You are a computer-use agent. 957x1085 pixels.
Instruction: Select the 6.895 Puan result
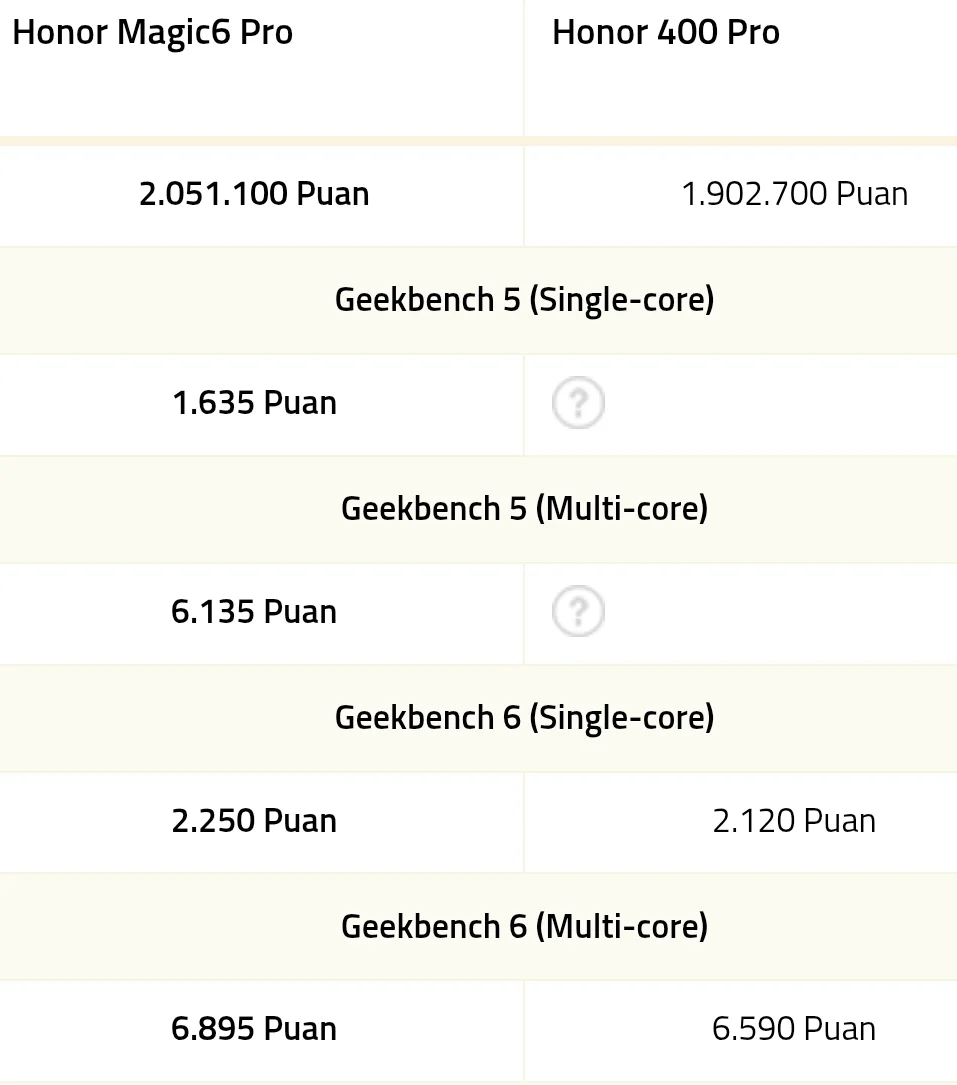[x=254, y=1029]
